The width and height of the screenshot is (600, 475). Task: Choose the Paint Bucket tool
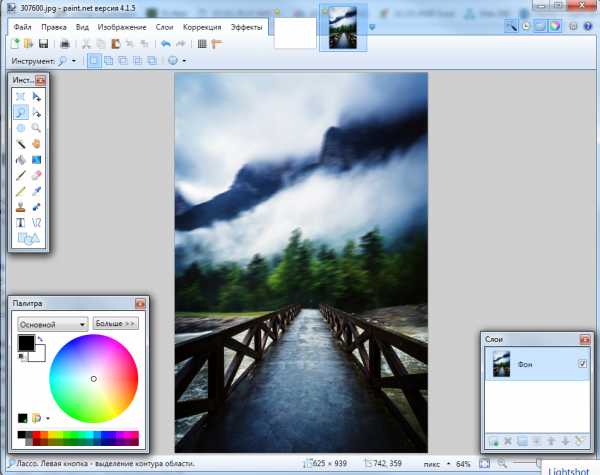click(x=21, y=159)
